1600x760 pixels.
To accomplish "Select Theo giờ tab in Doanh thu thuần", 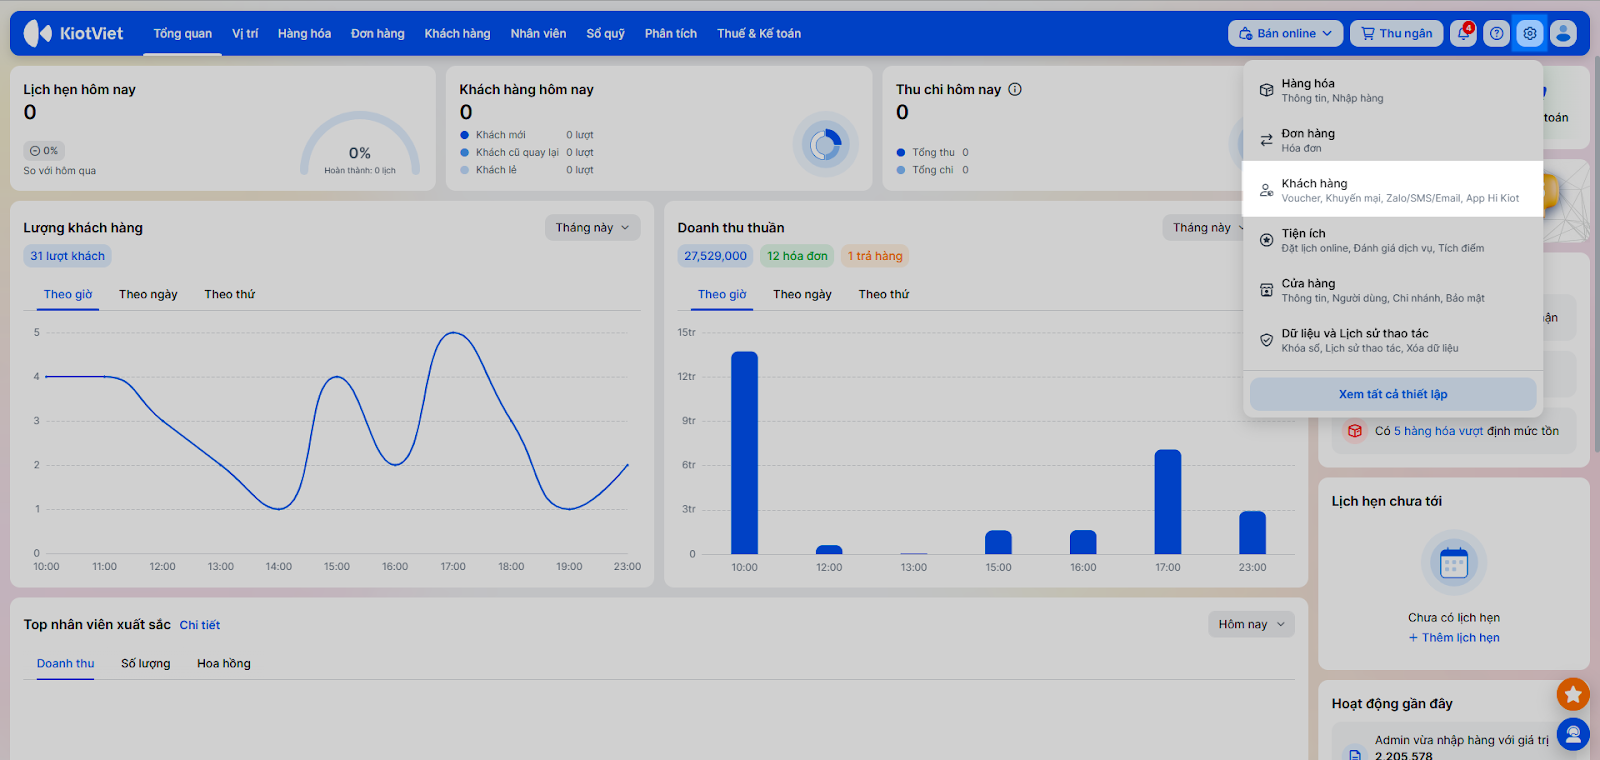I will [722, 294].
